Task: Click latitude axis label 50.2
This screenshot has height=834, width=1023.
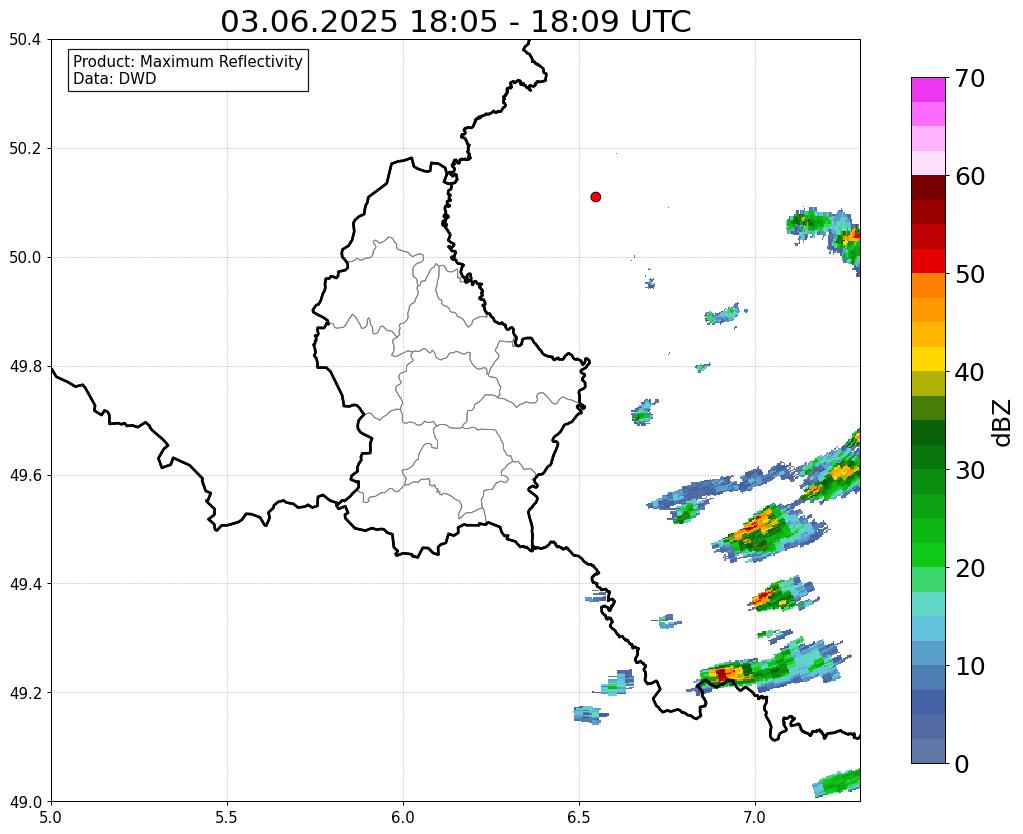Action: pyautogui.click(x=25, y=149)
